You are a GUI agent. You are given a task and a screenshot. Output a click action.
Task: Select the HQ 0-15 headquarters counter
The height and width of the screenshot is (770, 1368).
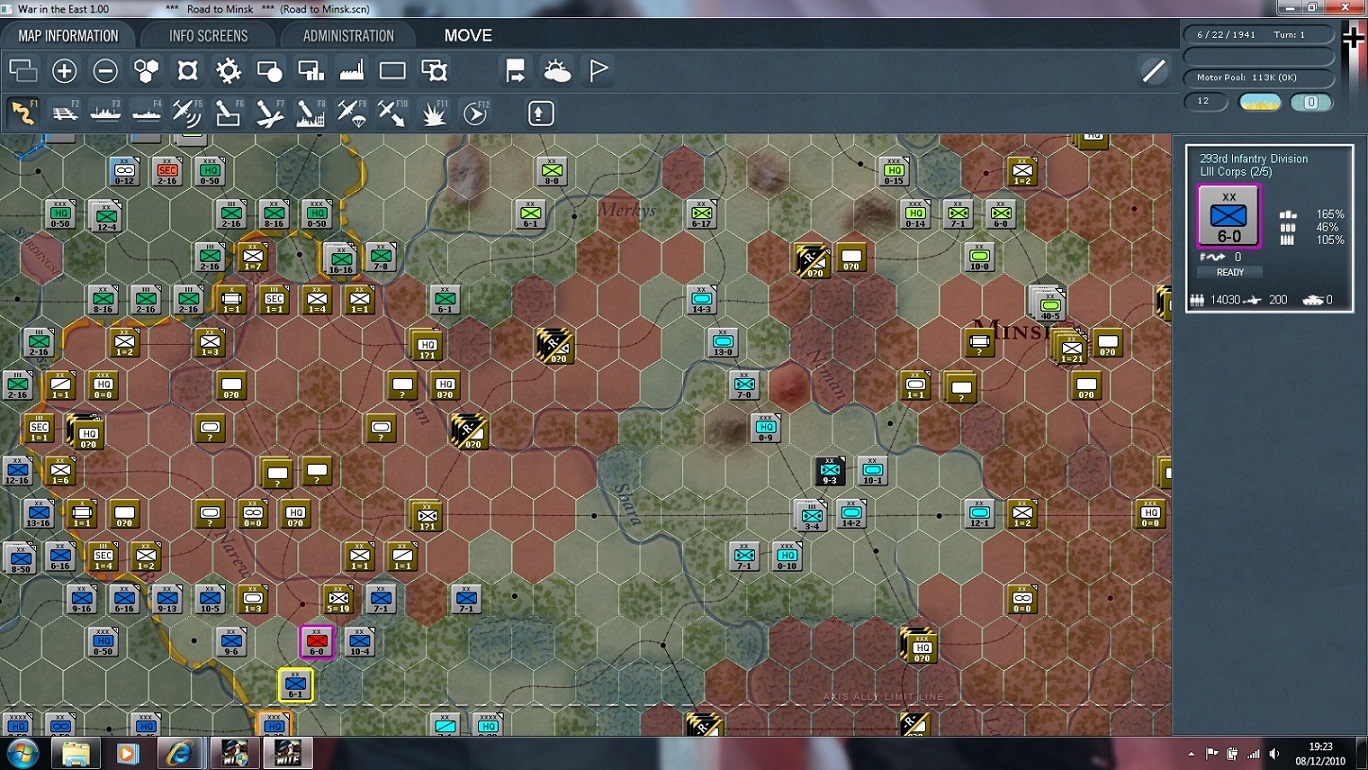894,170
